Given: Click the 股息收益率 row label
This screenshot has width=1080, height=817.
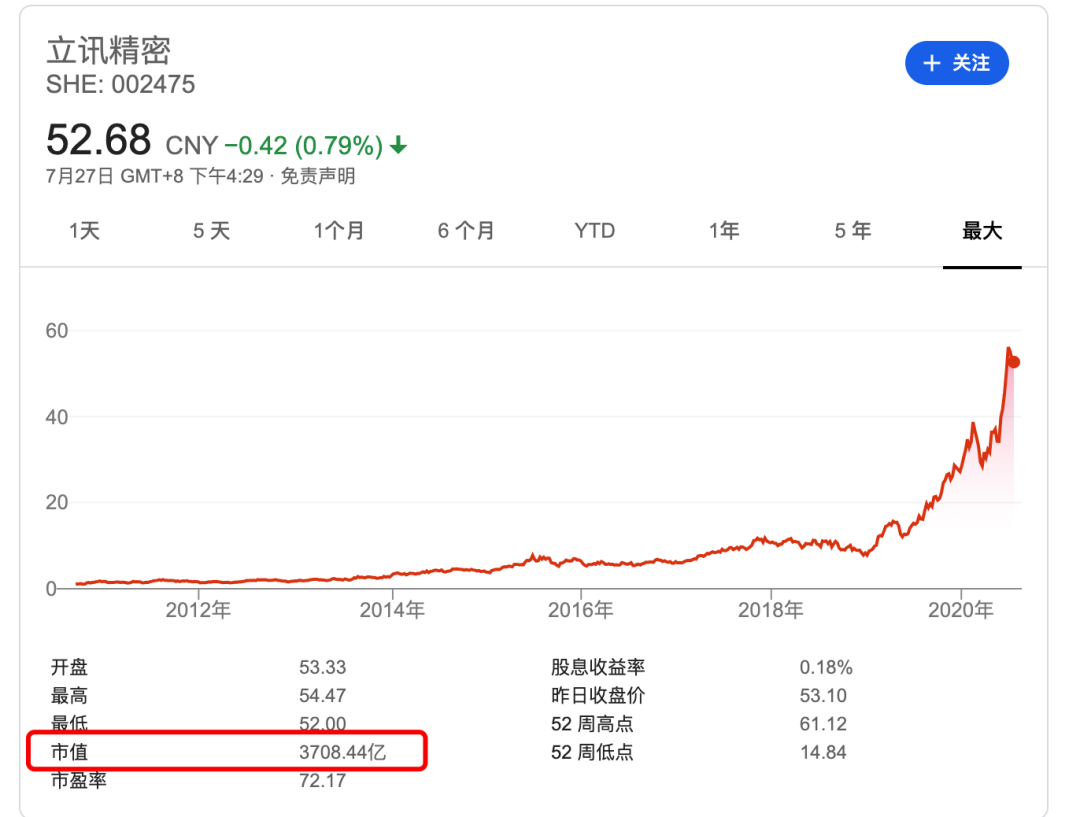Looking at the screenshot, I should (598, 668).
